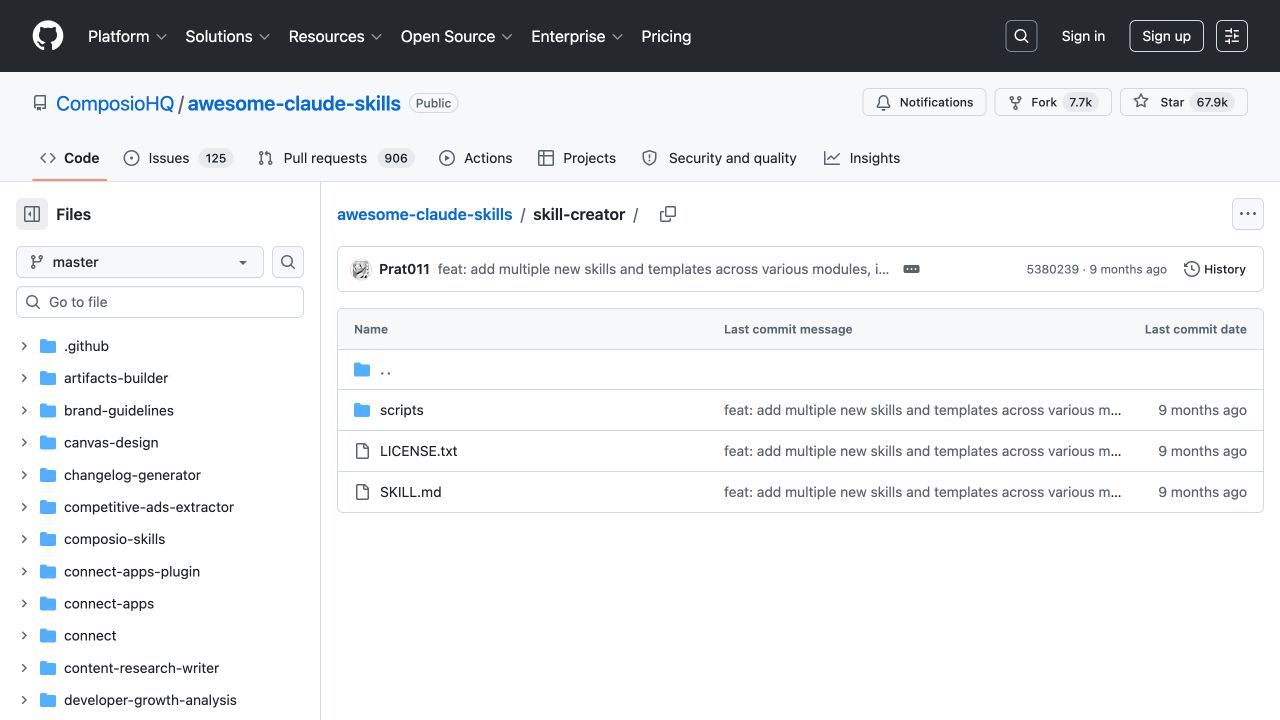The height and width of the screenshot is (720, 1280).
Task: Open the Notifications button
Action: point(925,102)
